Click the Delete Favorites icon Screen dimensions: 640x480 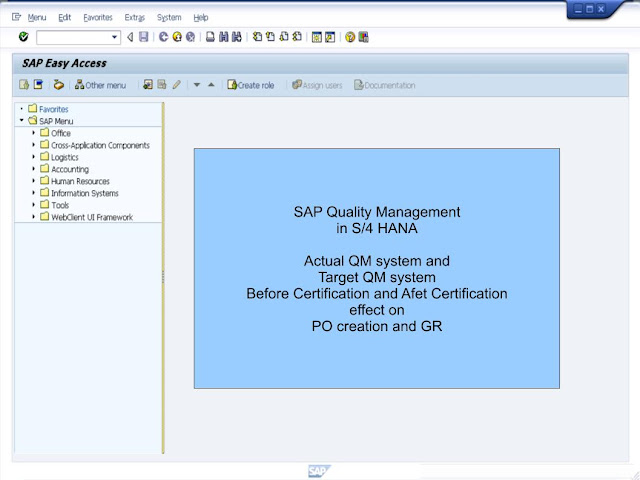(x=162, y=84)
